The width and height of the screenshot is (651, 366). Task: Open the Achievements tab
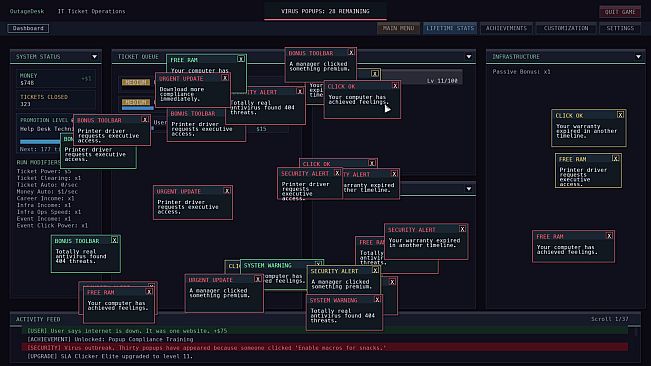click(506, 28)
